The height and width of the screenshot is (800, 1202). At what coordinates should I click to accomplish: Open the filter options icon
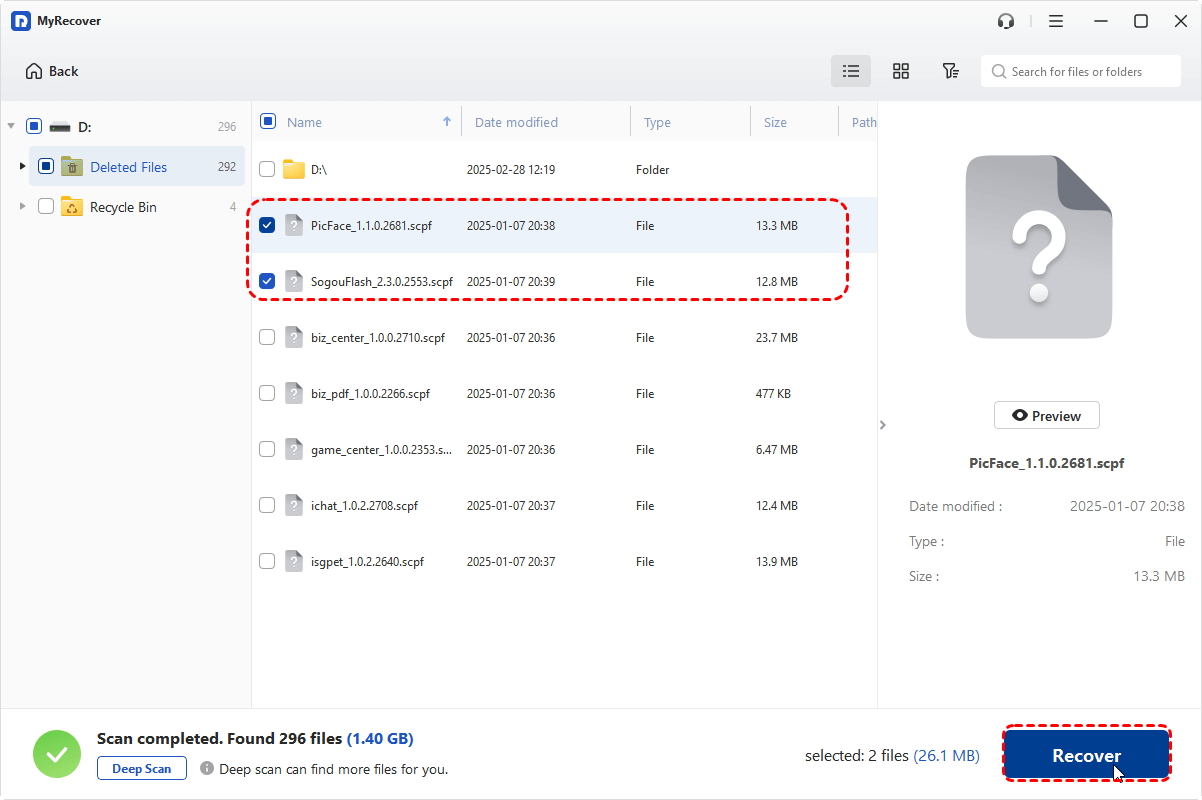[951, 71]
